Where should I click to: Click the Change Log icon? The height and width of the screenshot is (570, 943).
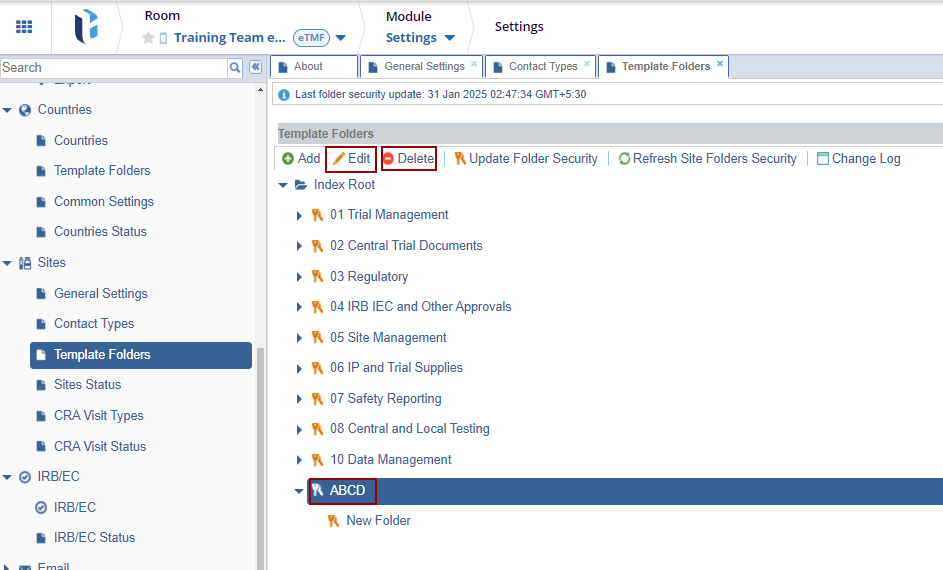[x=823, y=158]
